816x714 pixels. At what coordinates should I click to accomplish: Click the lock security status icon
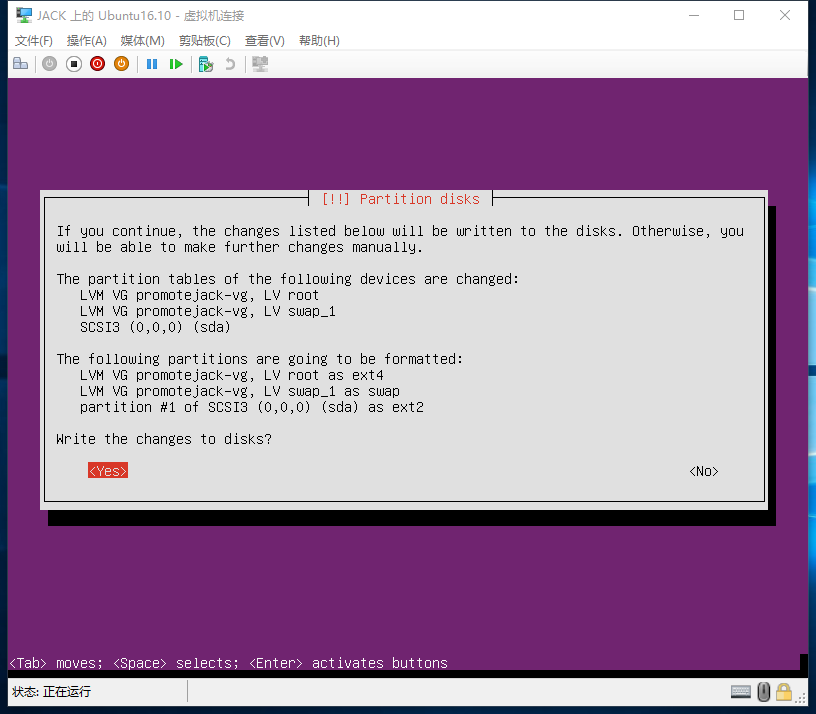pyautogui.click(x=784, y=692)
